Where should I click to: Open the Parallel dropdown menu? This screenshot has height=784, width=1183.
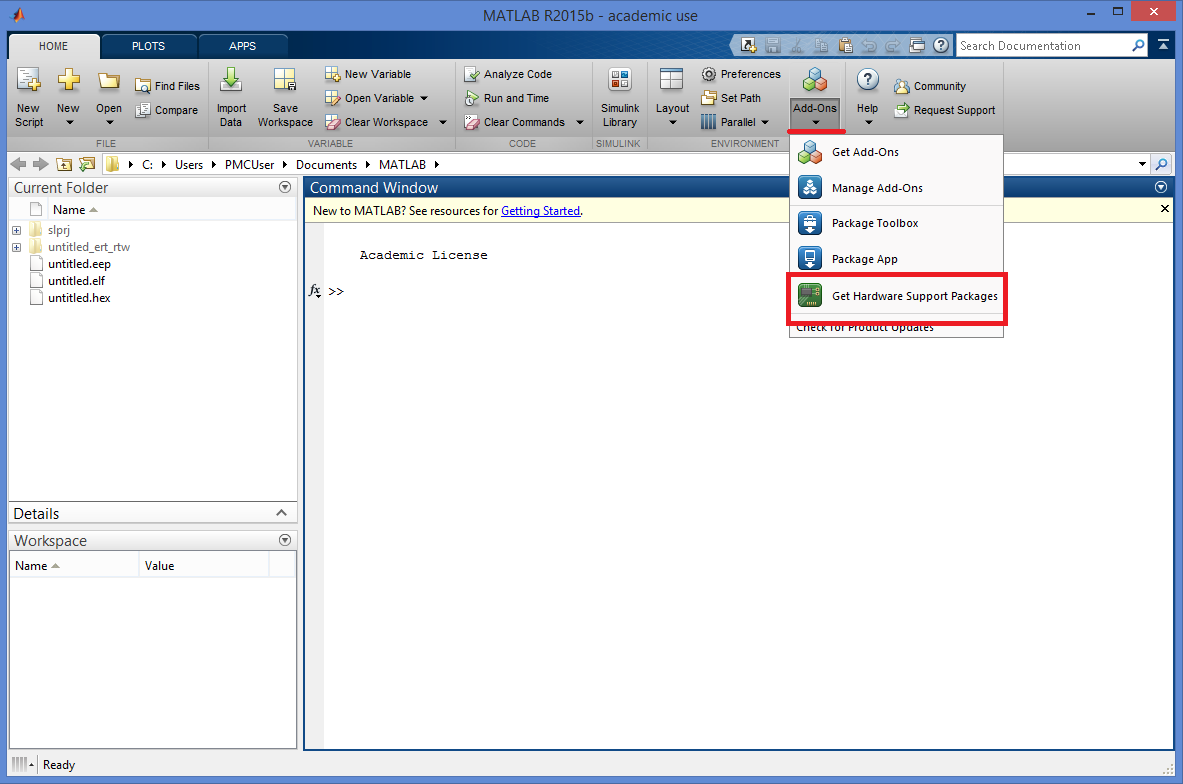coord(735,122)
